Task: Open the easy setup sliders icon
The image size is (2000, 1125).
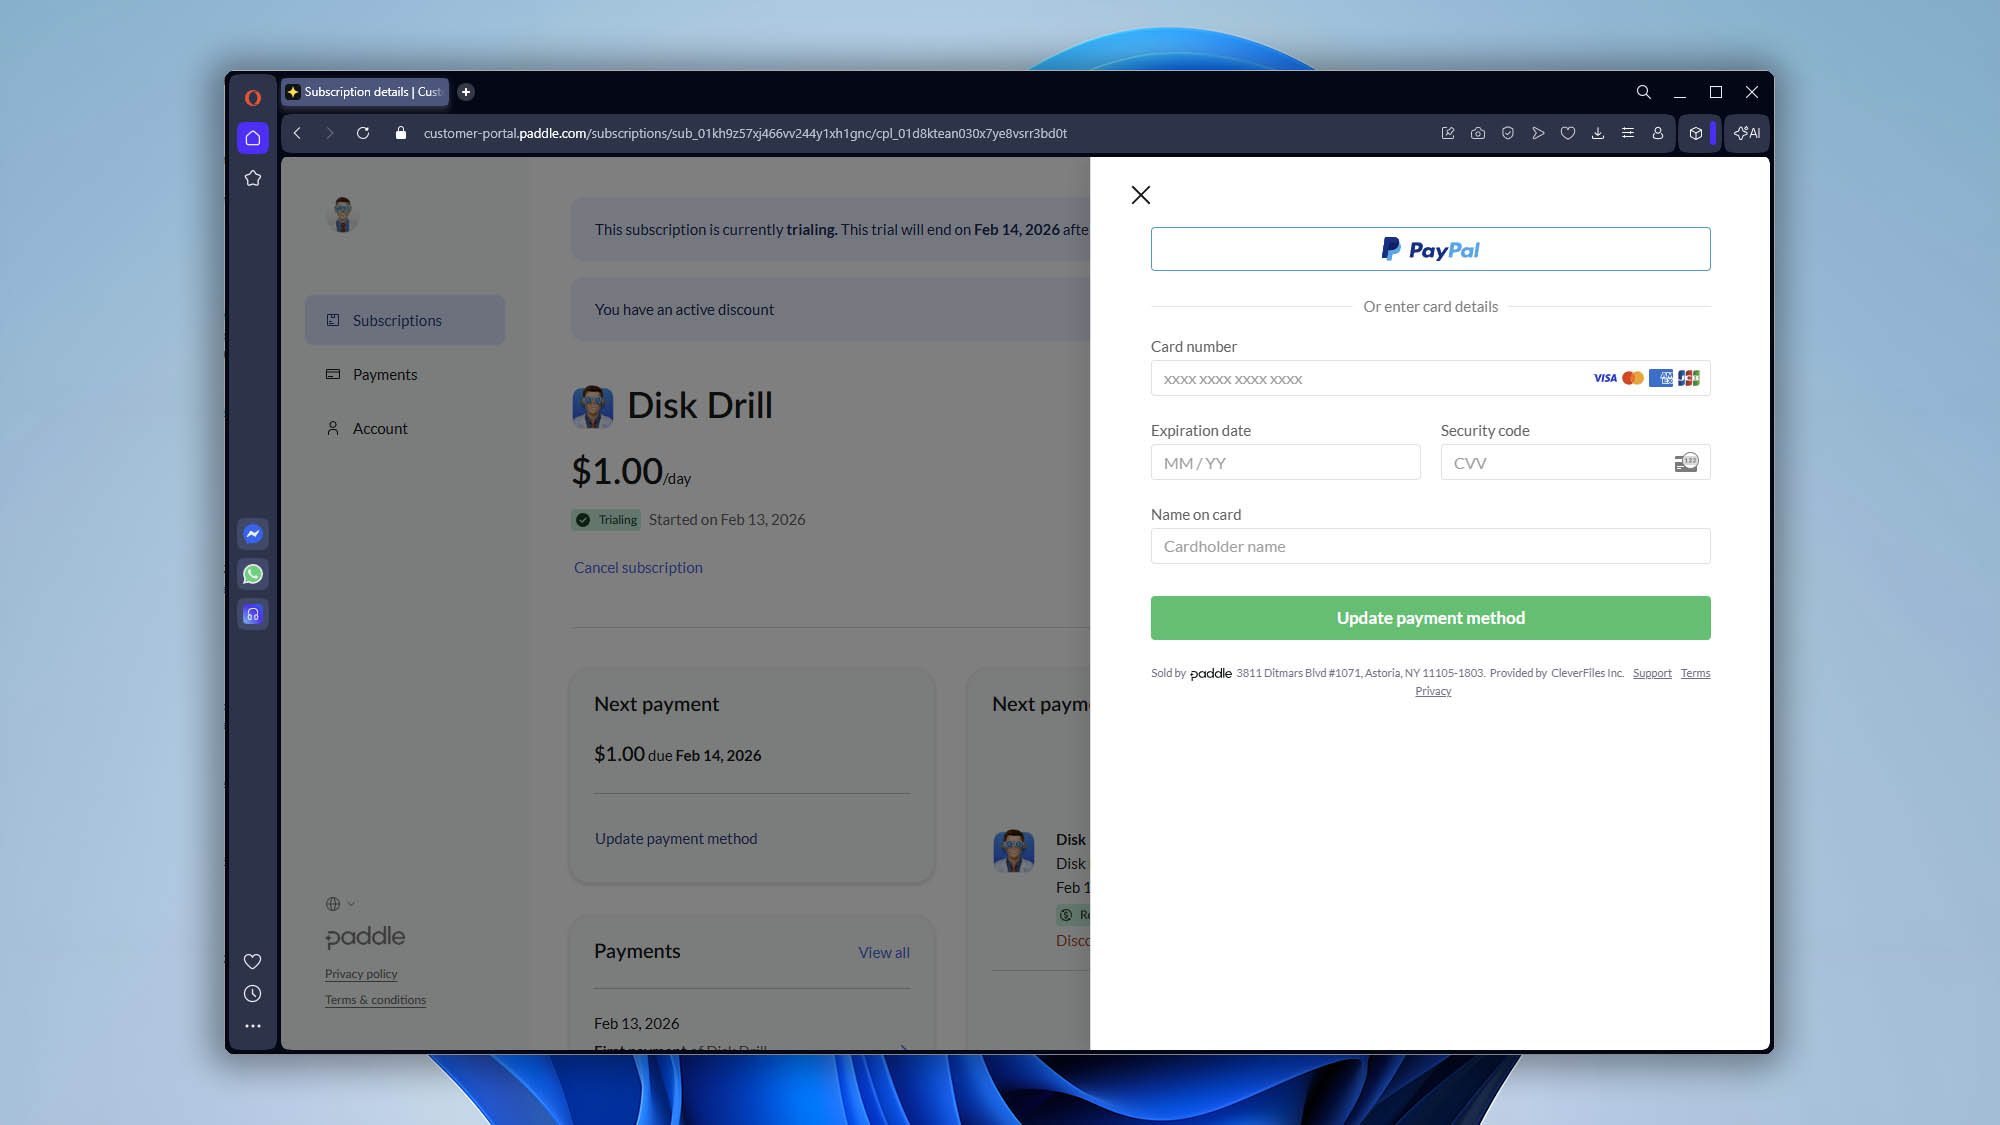Action: (x=1628, y=133)
